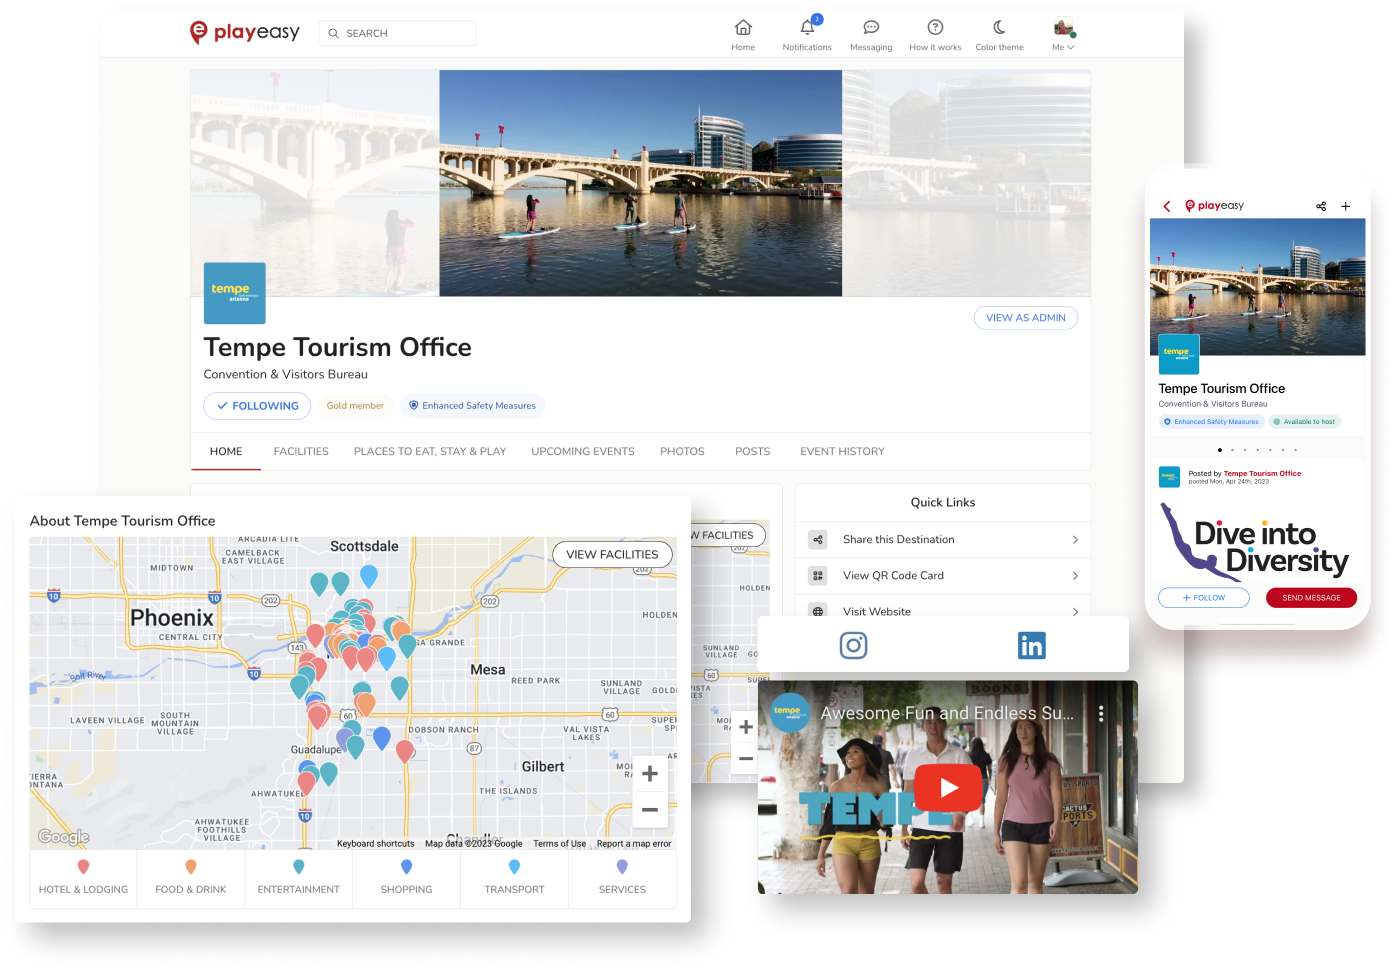Filter map by Hotel & Lodging
The width and height of the screenshot is (1396, 968).
(x=83, y=878)
